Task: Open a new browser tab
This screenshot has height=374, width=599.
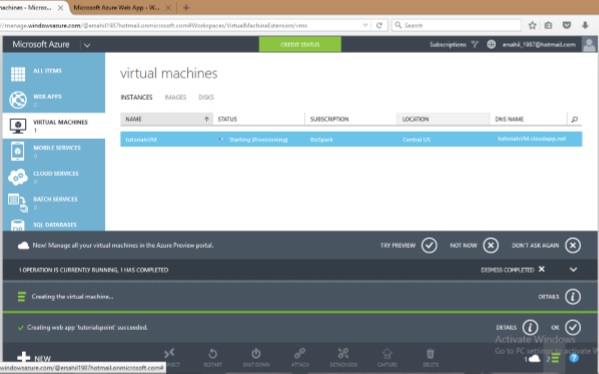Action: click(x=186, y=8)
